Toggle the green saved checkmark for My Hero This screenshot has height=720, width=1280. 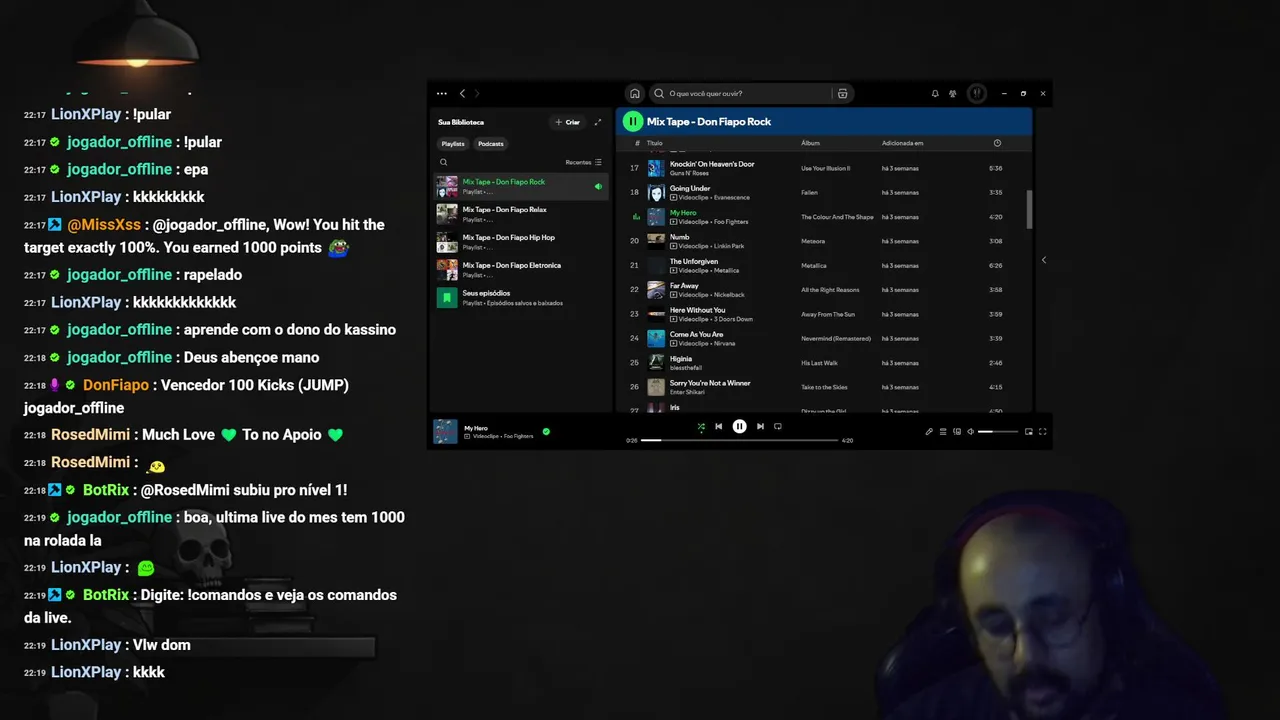click(546, 432)
